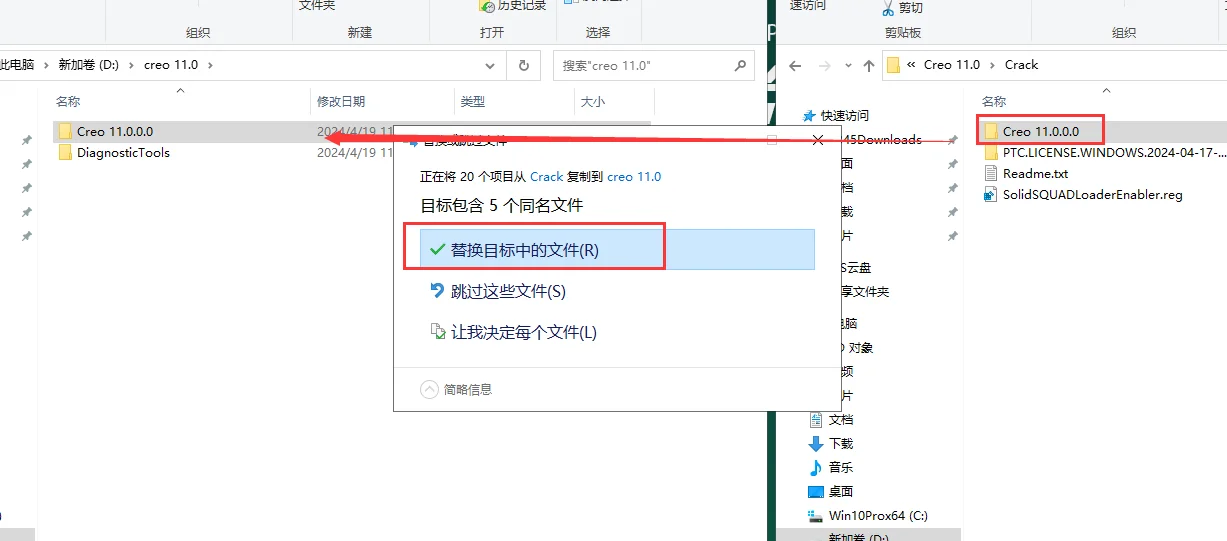Screen dimensions: 1227x541
Task: Click the search magnifier in the creo 11.0 box
Action: (x=740, y=65)
